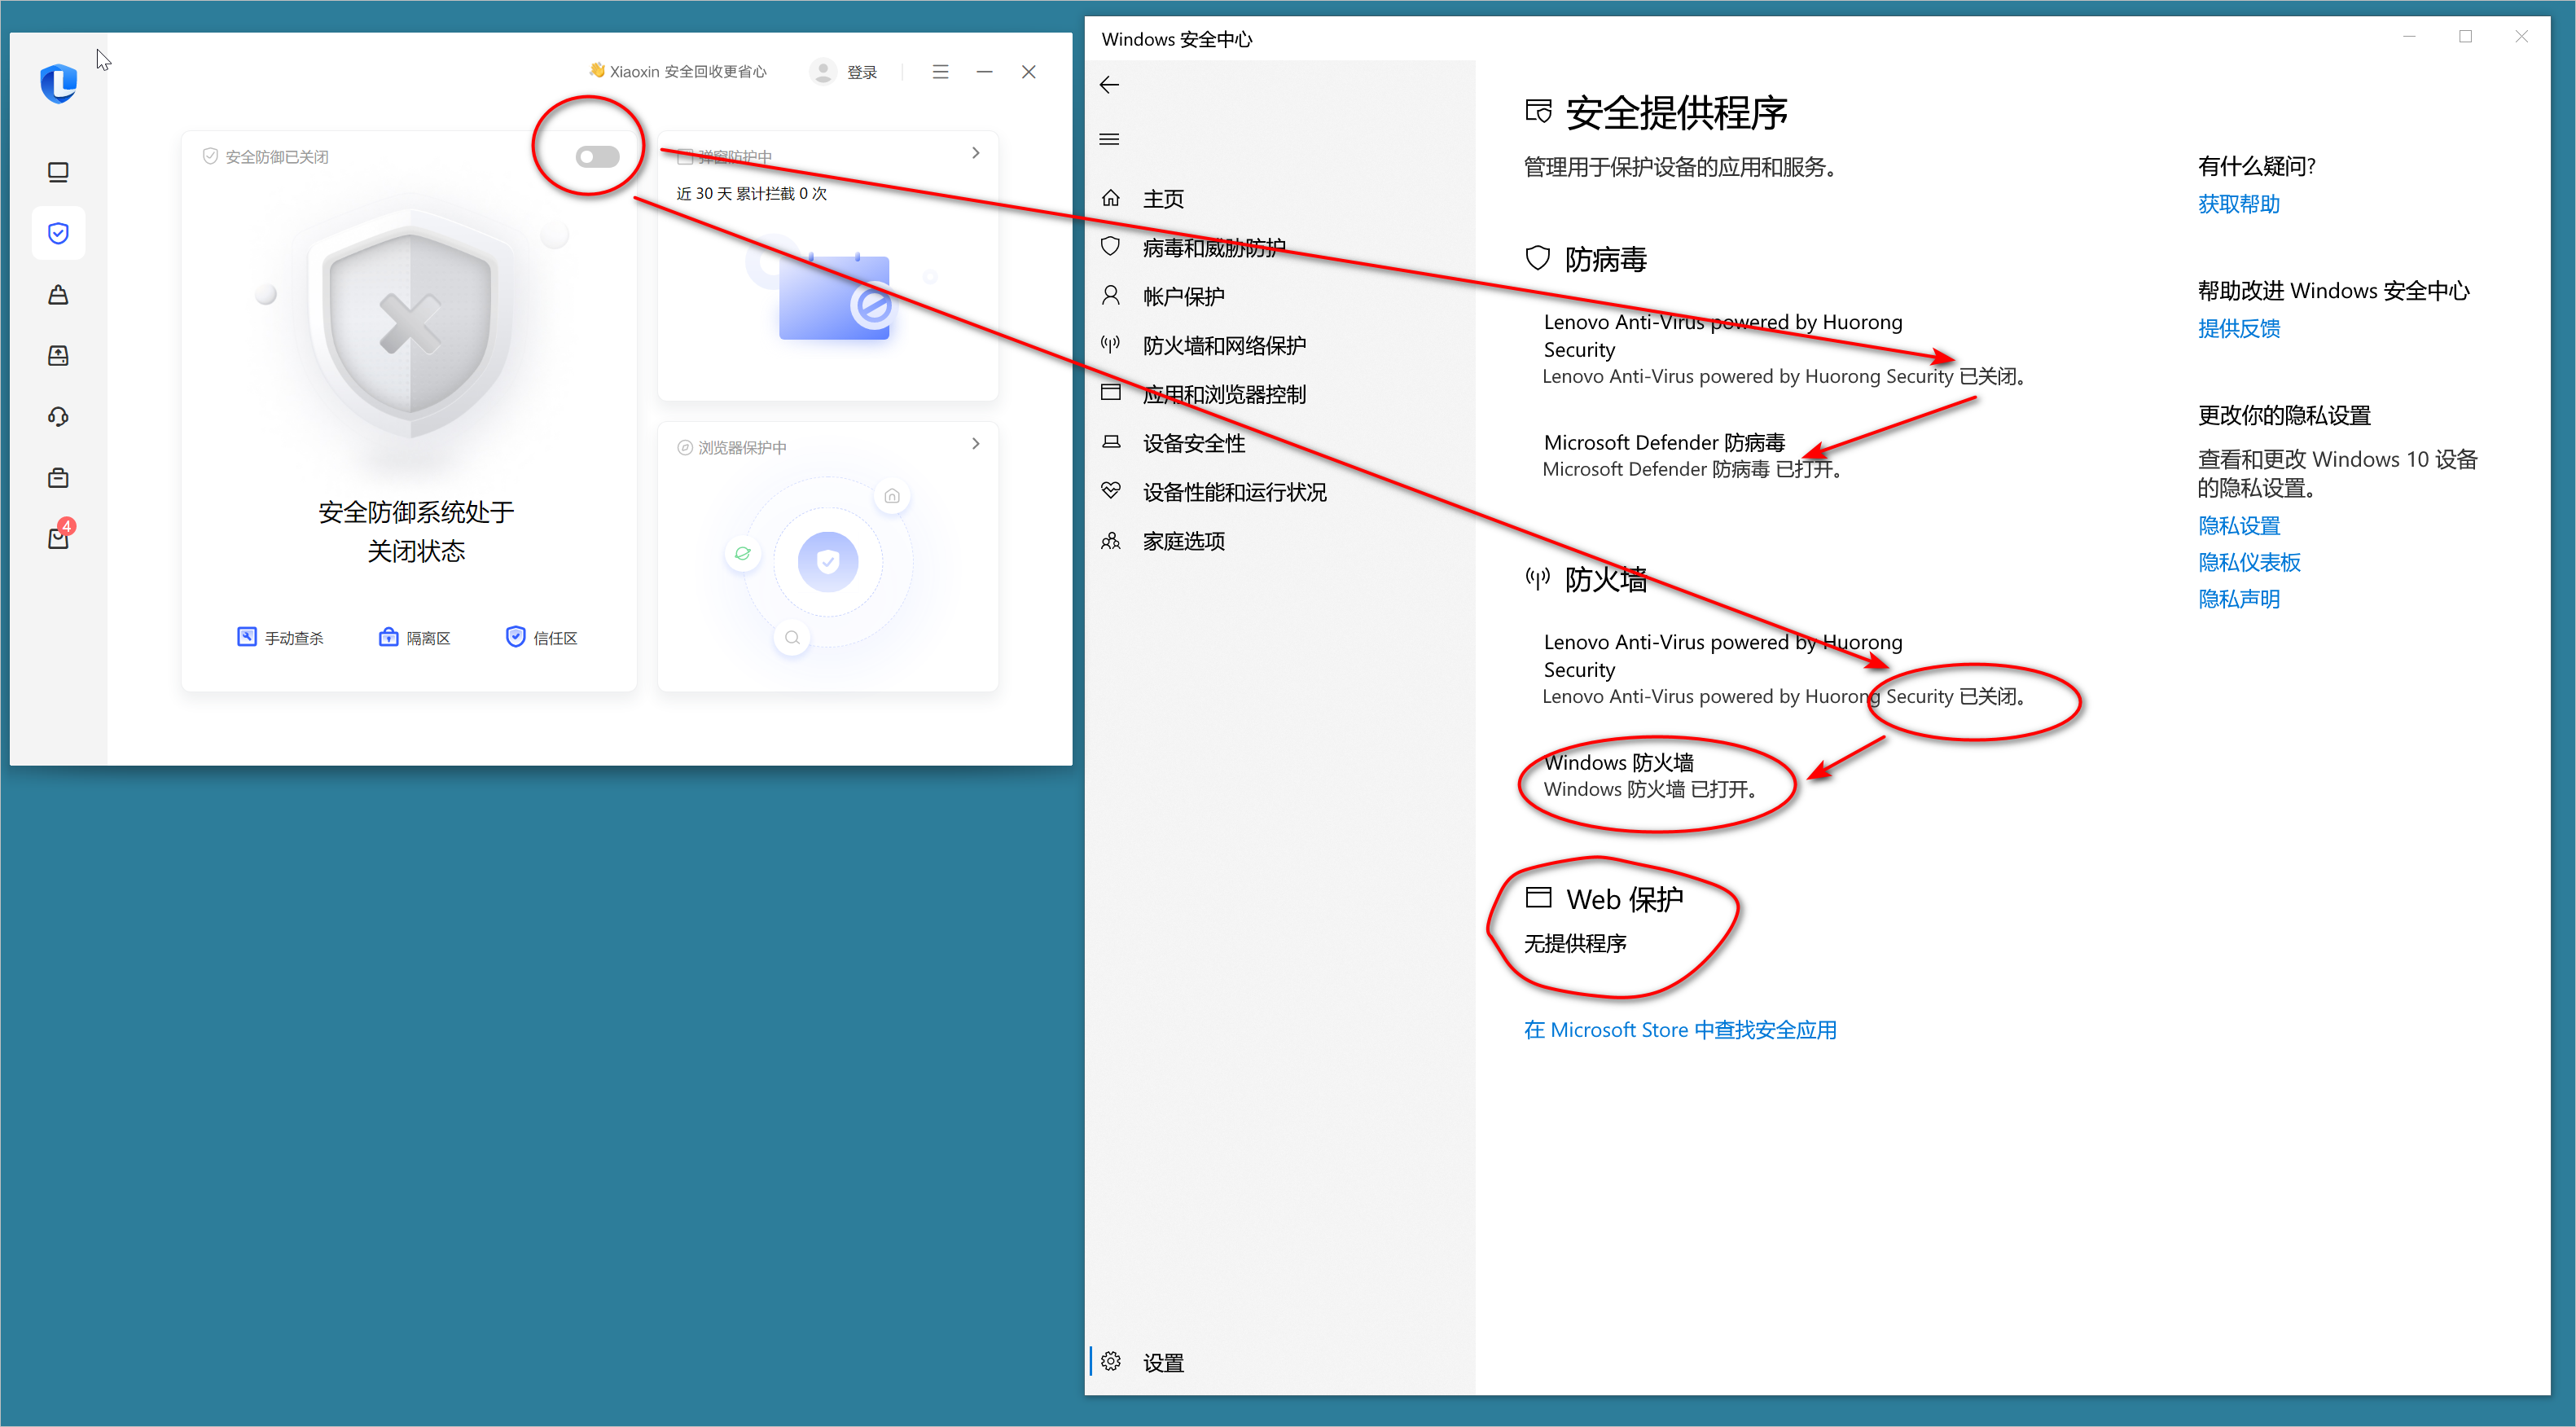The width and height of the screenshot is (2576, 1427).
Task: Click 手动查杀 manual scan button
Action: click(280, 638)
